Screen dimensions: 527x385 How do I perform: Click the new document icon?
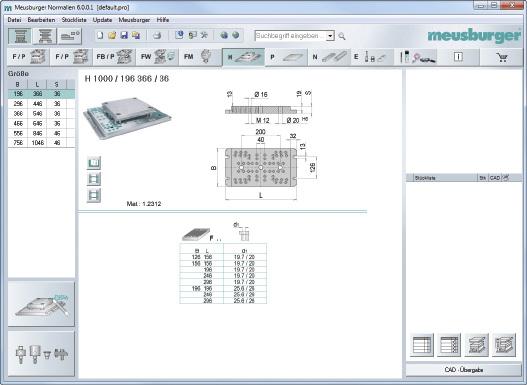[100, 35]
